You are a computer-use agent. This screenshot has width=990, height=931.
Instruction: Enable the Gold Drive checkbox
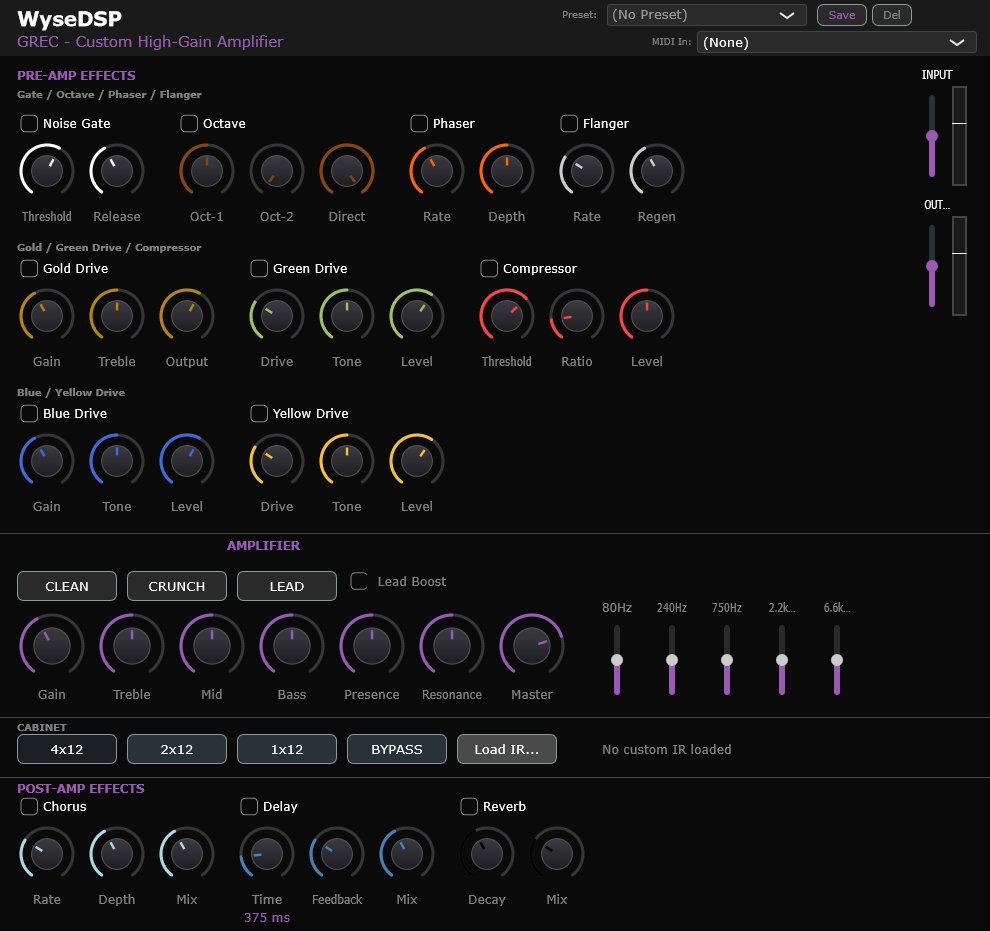[29, 268]
